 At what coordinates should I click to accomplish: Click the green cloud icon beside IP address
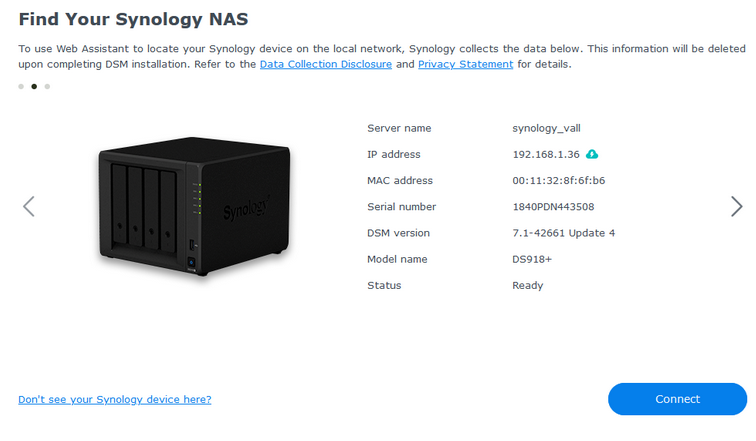(x=592, y=154)
